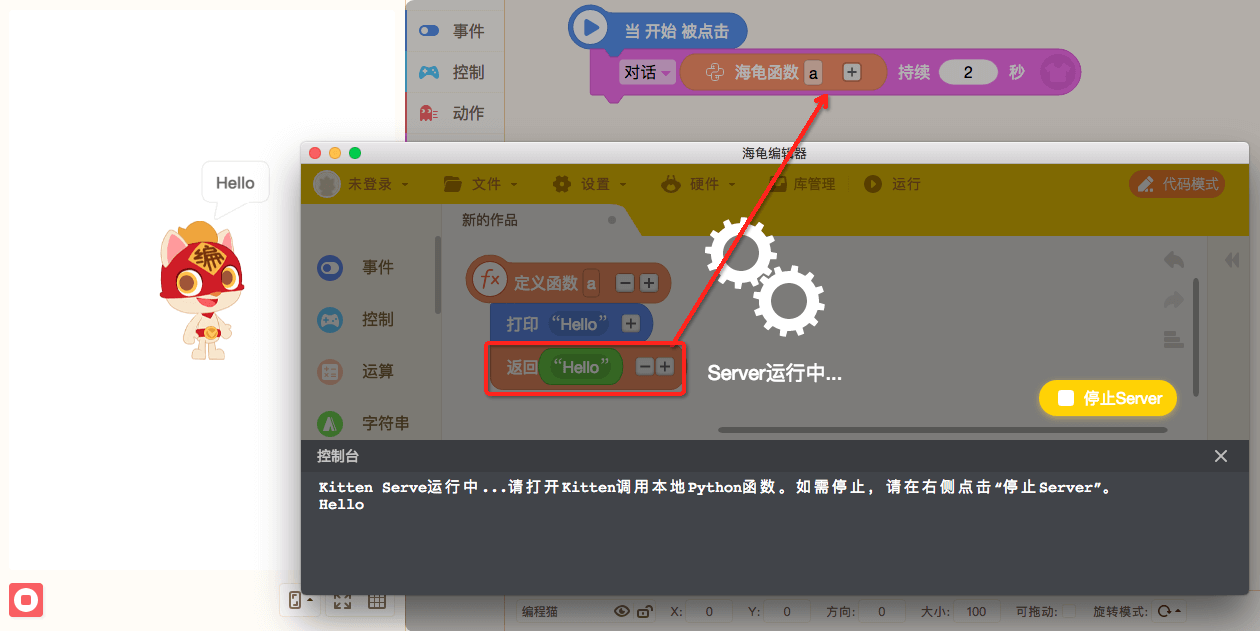Click the start play icon on 当开始被点击 block
The height and width of the screenshot is (631, 1260).
click(591, 28)
